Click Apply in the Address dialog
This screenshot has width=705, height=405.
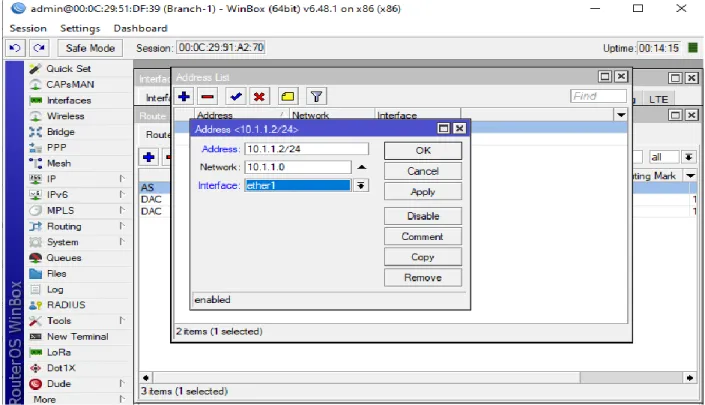tap(423, 191)
